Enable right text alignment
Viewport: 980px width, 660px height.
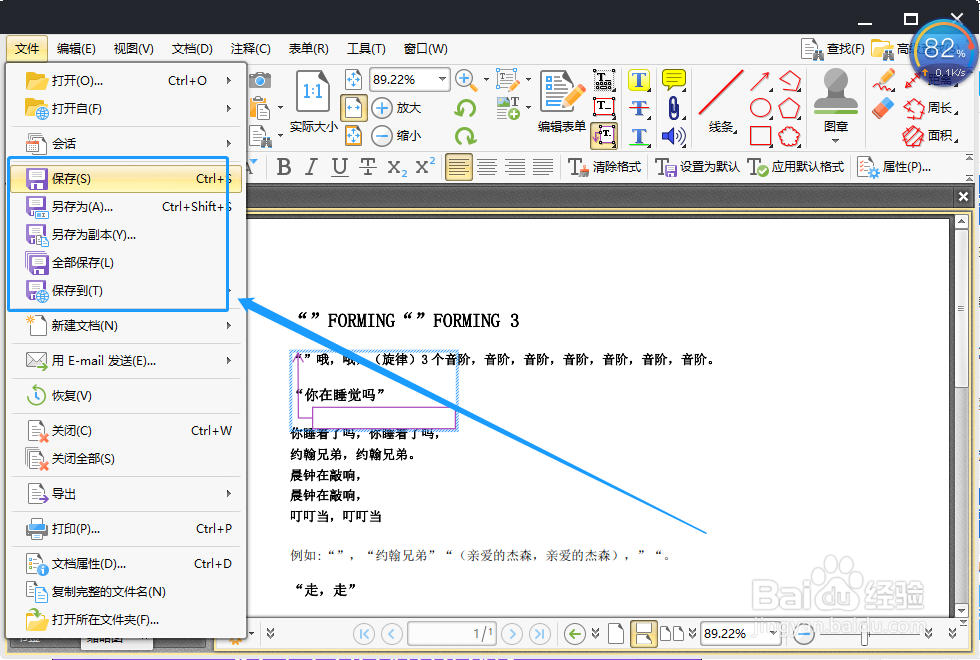515,167
